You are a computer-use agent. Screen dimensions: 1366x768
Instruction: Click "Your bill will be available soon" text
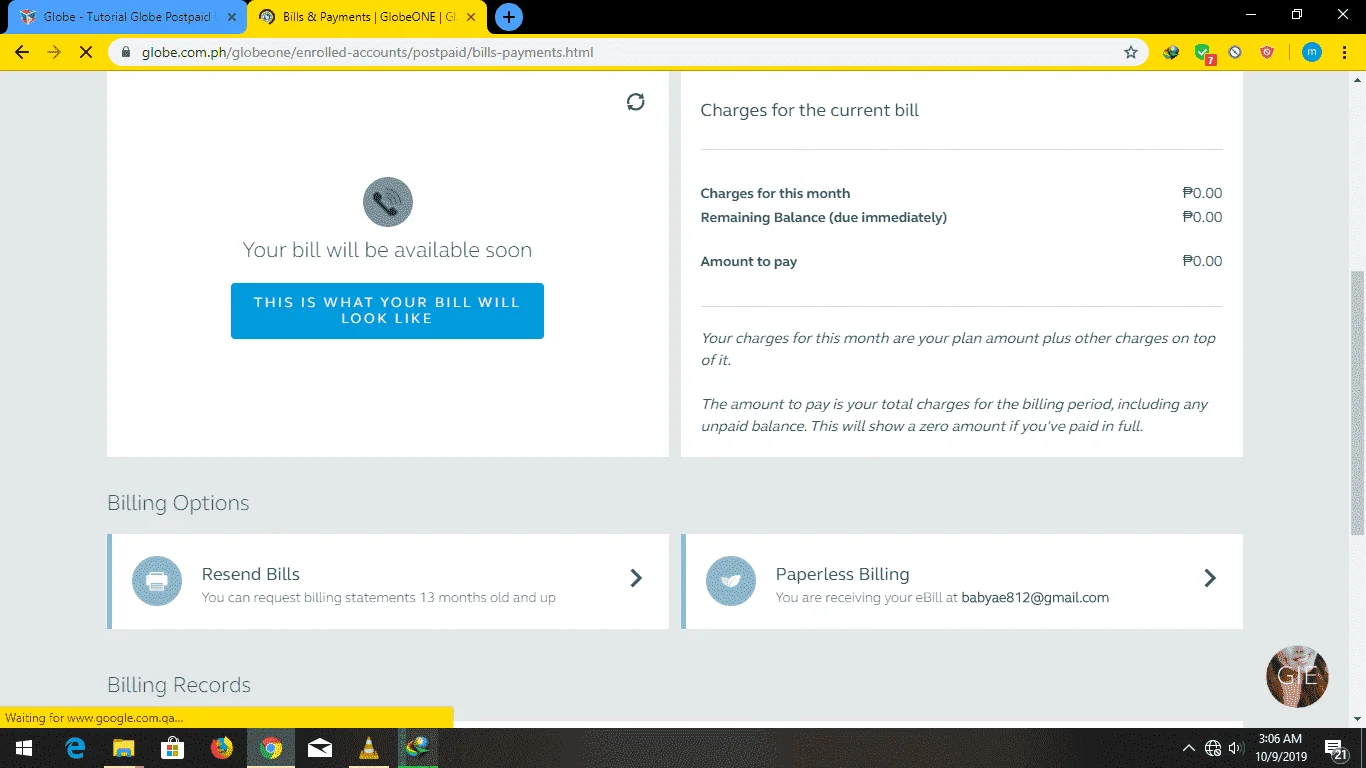coord(387,250)
